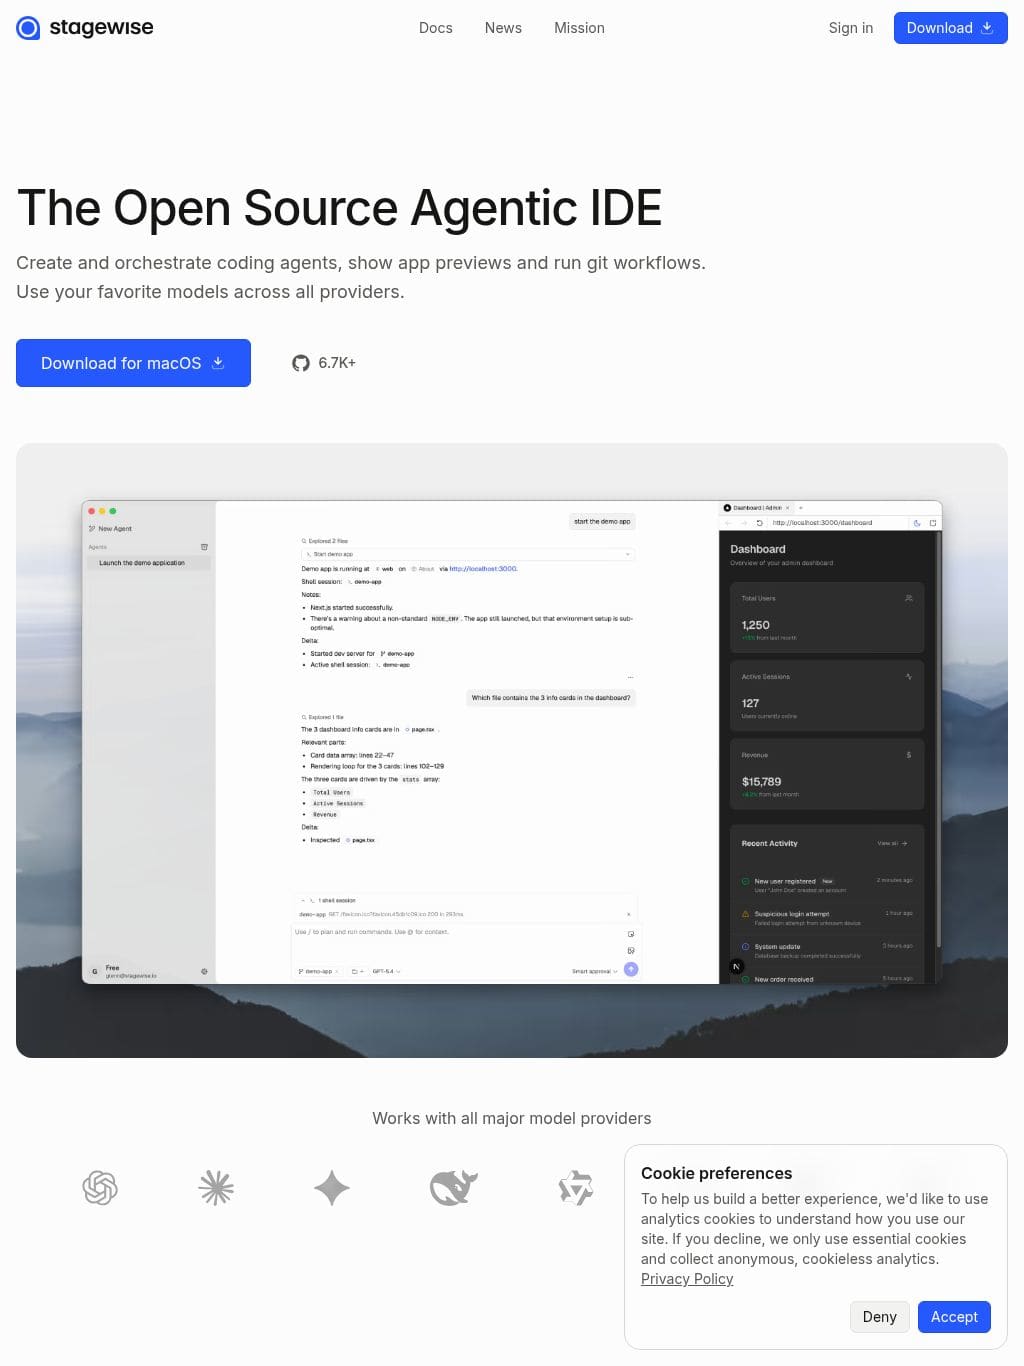Go to the Mission page
The image size is (1024, 1366).
click(579, 28)
